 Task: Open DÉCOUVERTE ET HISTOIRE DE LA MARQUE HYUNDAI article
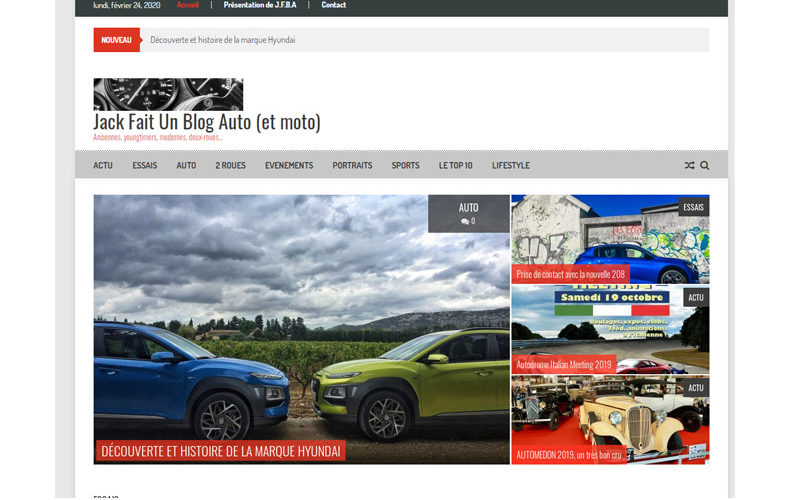point(220,451)
